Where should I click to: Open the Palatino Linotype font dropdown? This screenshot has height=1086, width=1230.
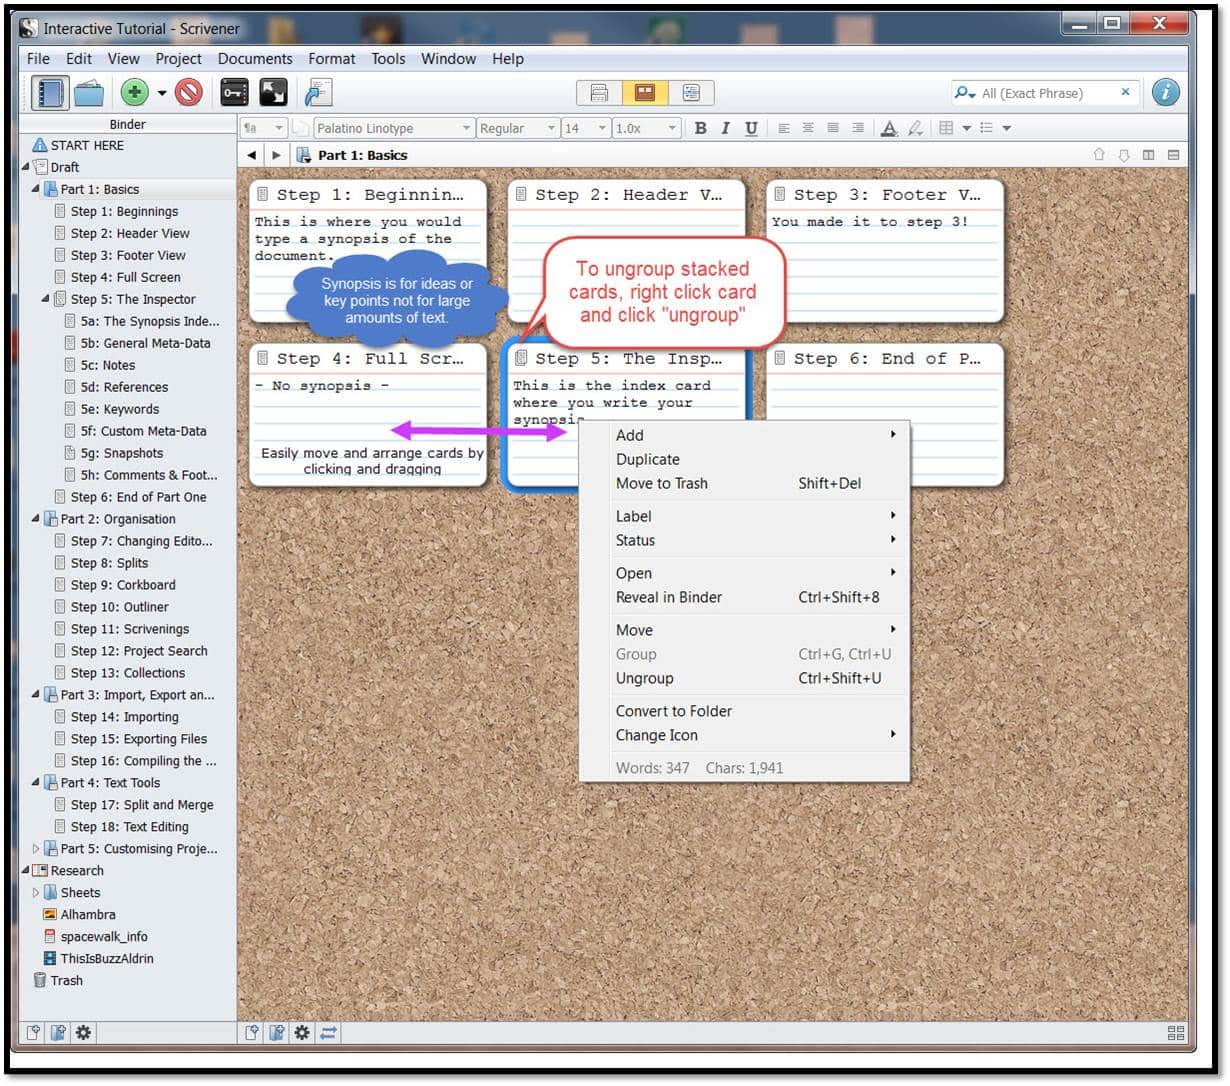pyautogui.click(x=394, y=128)
